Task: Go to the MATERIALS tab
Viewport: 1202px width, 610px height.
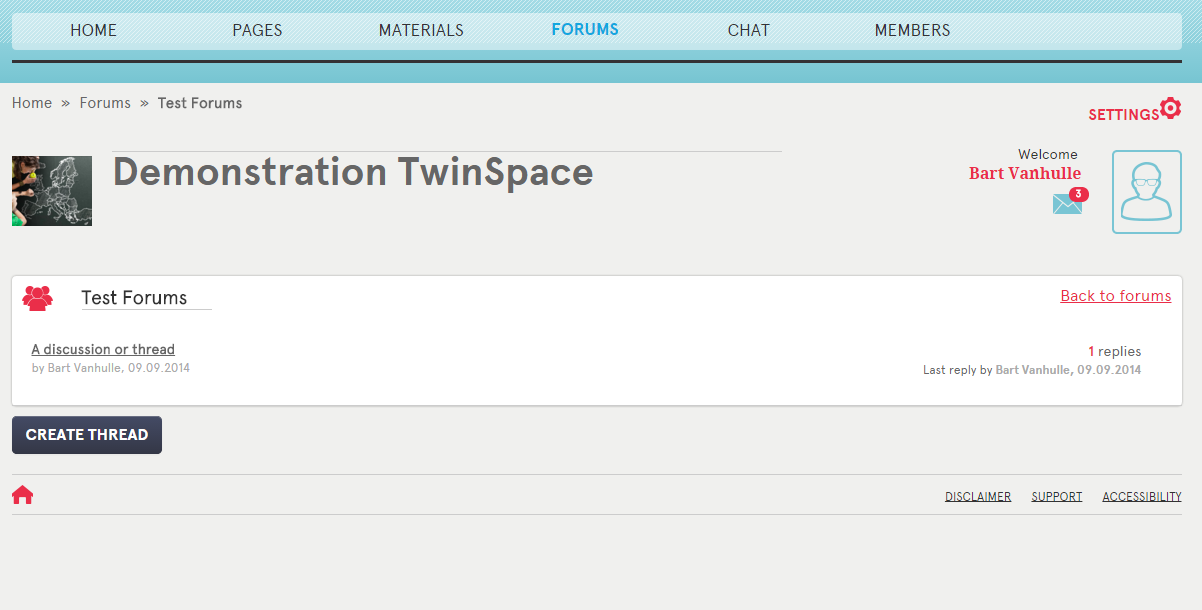Action: [421, 31]
